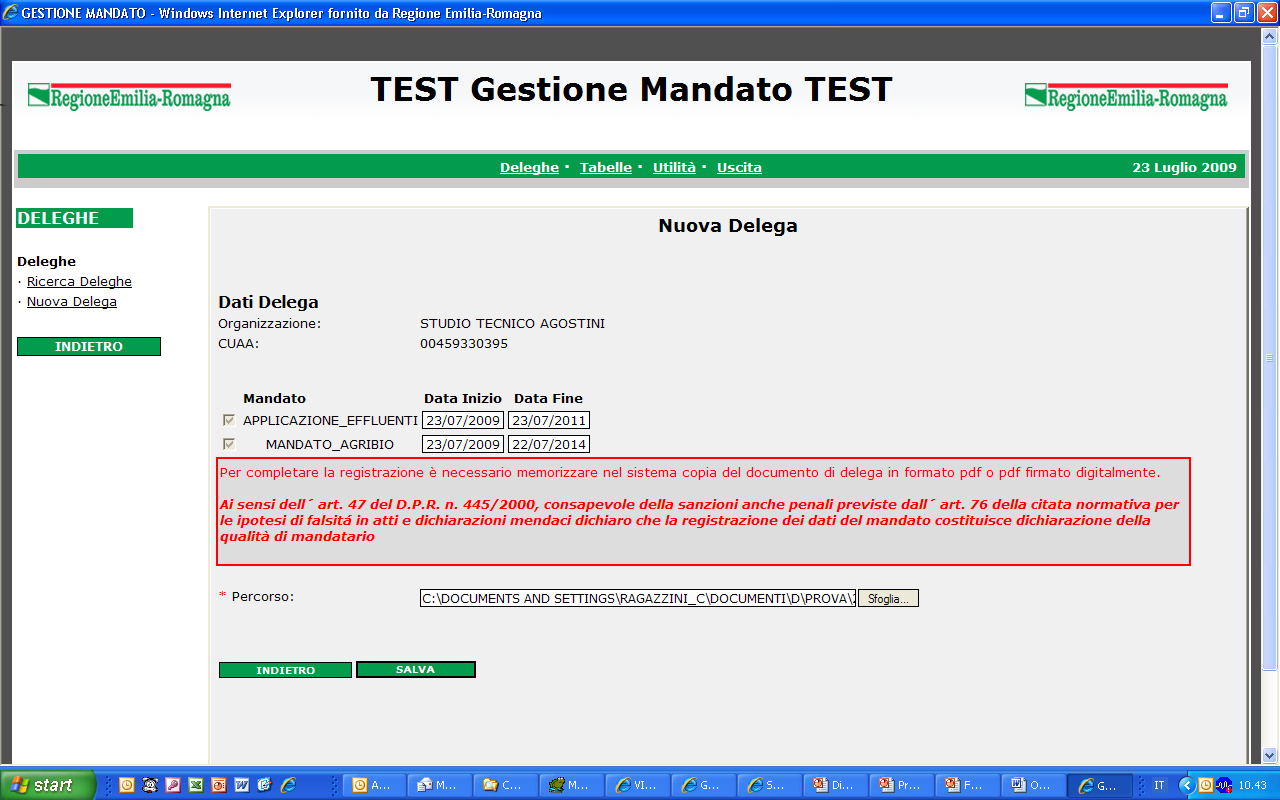Click the blue waveform system tray icon
Image resolution: width=1280 pixels, height=800 pixels.
[x=1223, y=785]
